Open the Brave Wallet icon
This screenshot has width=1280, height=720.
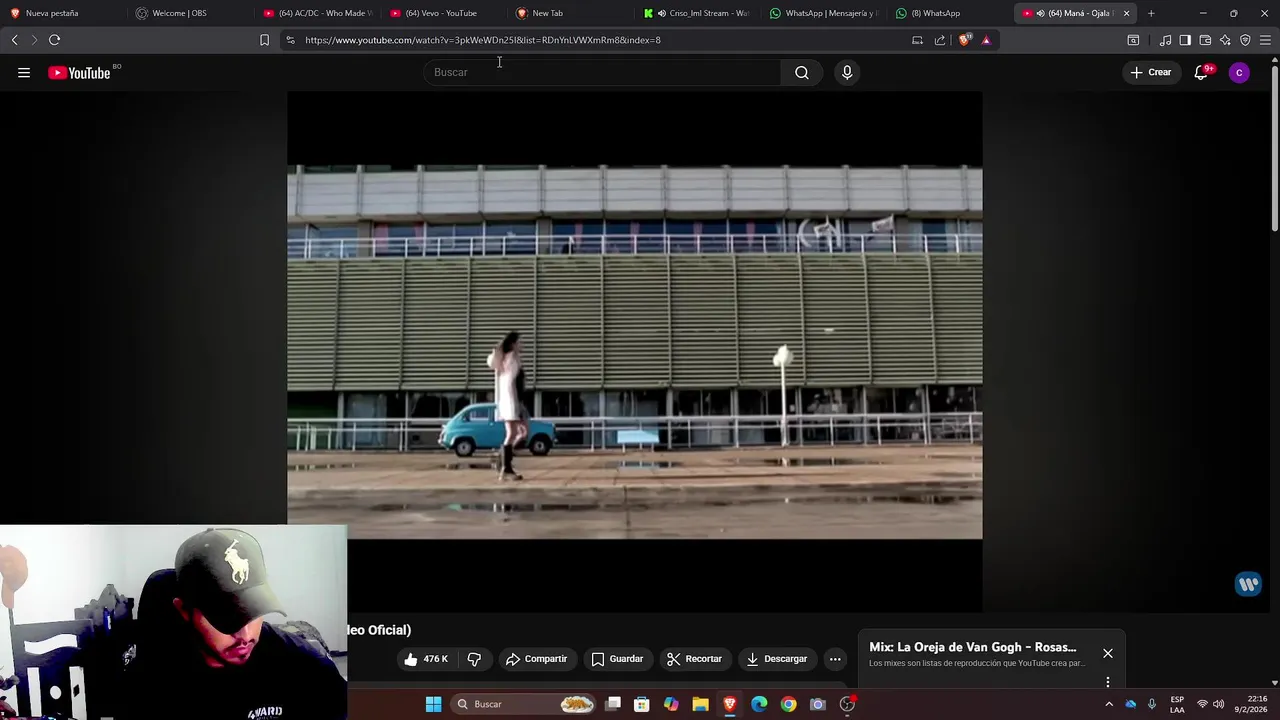click(1205, 40)
